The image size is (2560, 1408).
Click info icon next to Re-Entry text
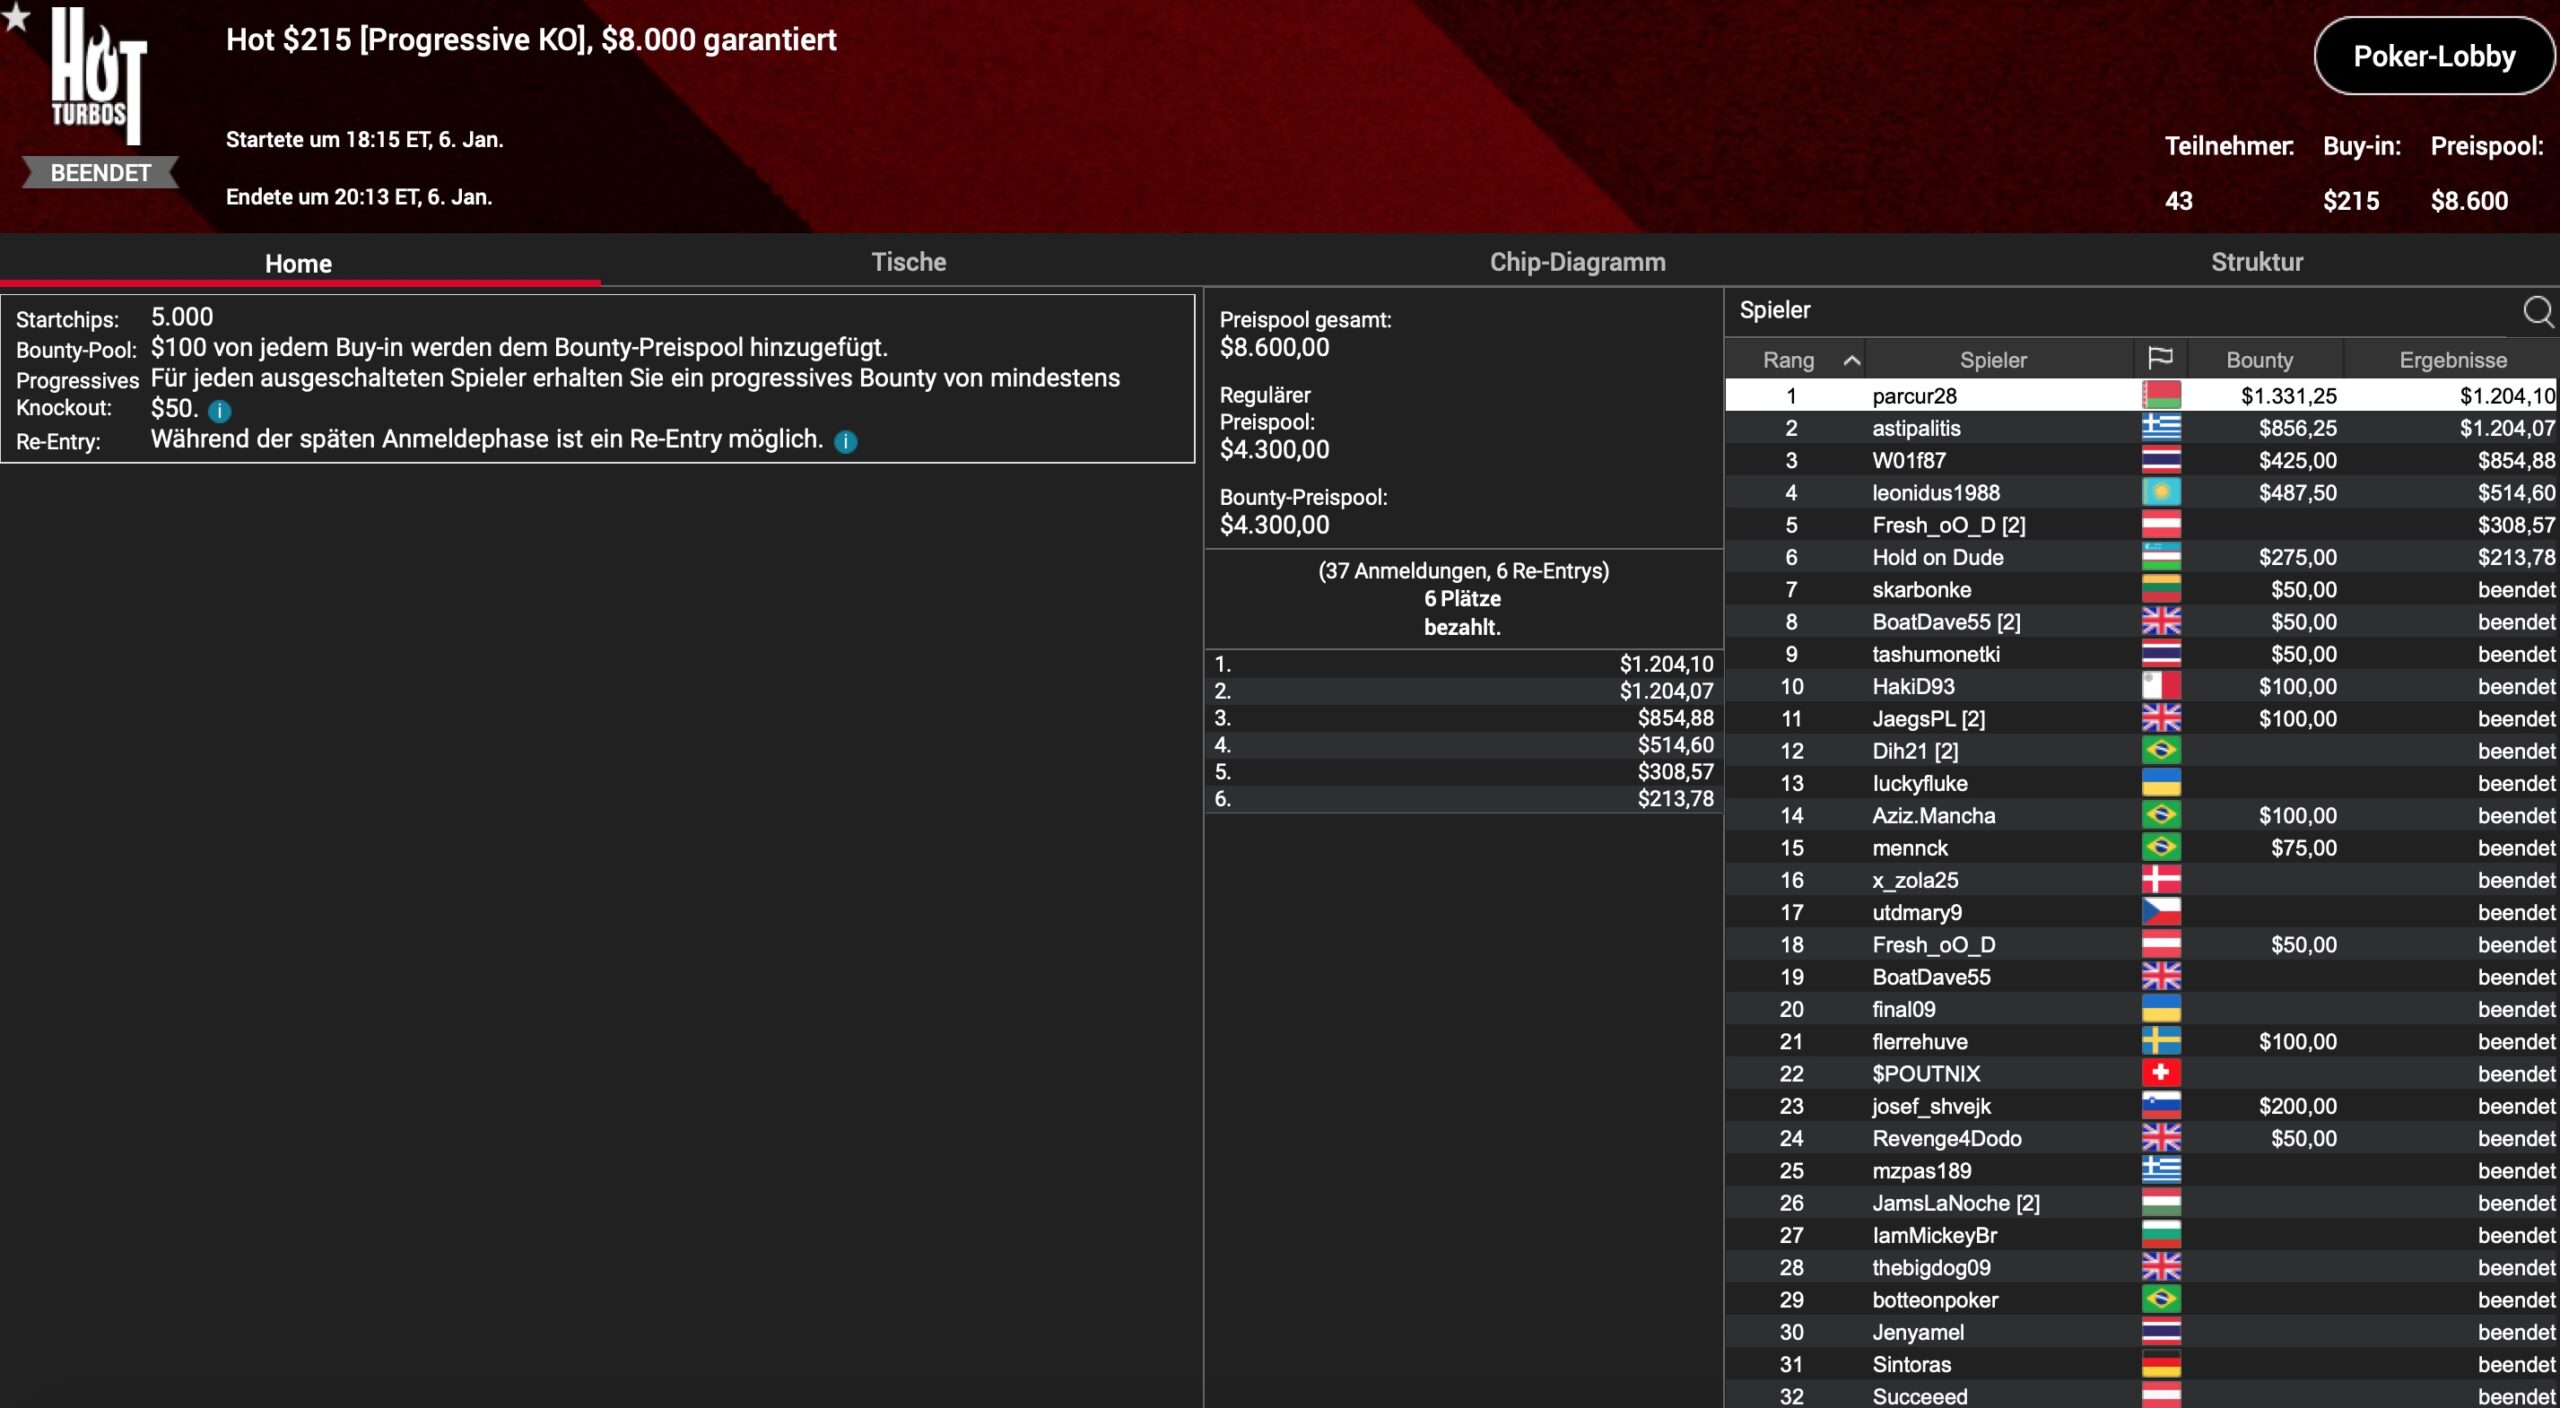[846, 442]
